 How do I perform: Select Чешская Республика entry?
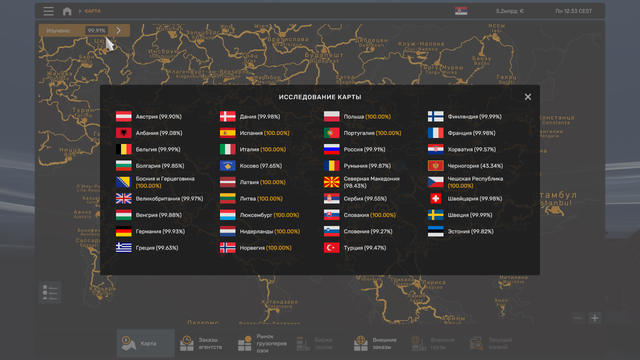[465, 182]
